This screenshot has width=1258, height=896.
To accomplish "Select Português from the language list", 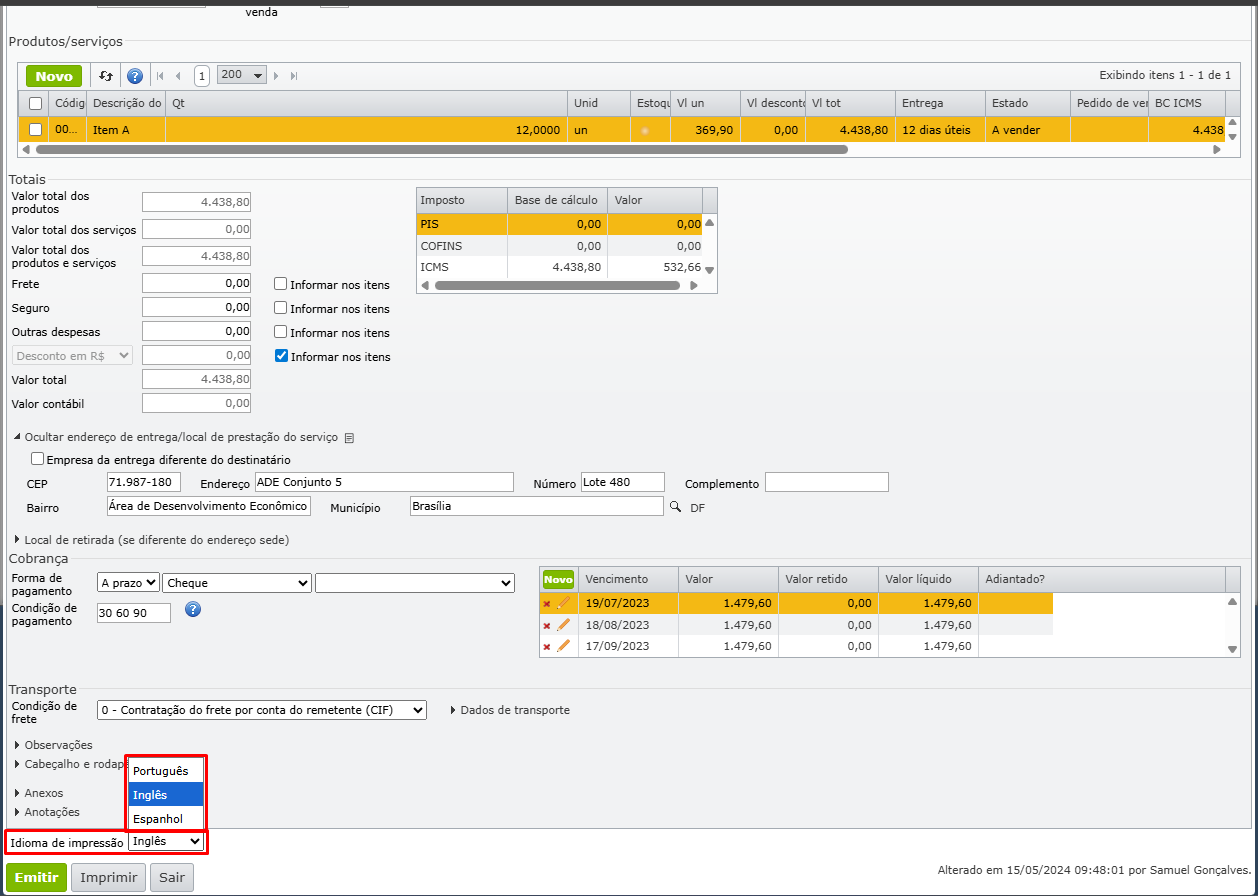I will coord(161,771).
